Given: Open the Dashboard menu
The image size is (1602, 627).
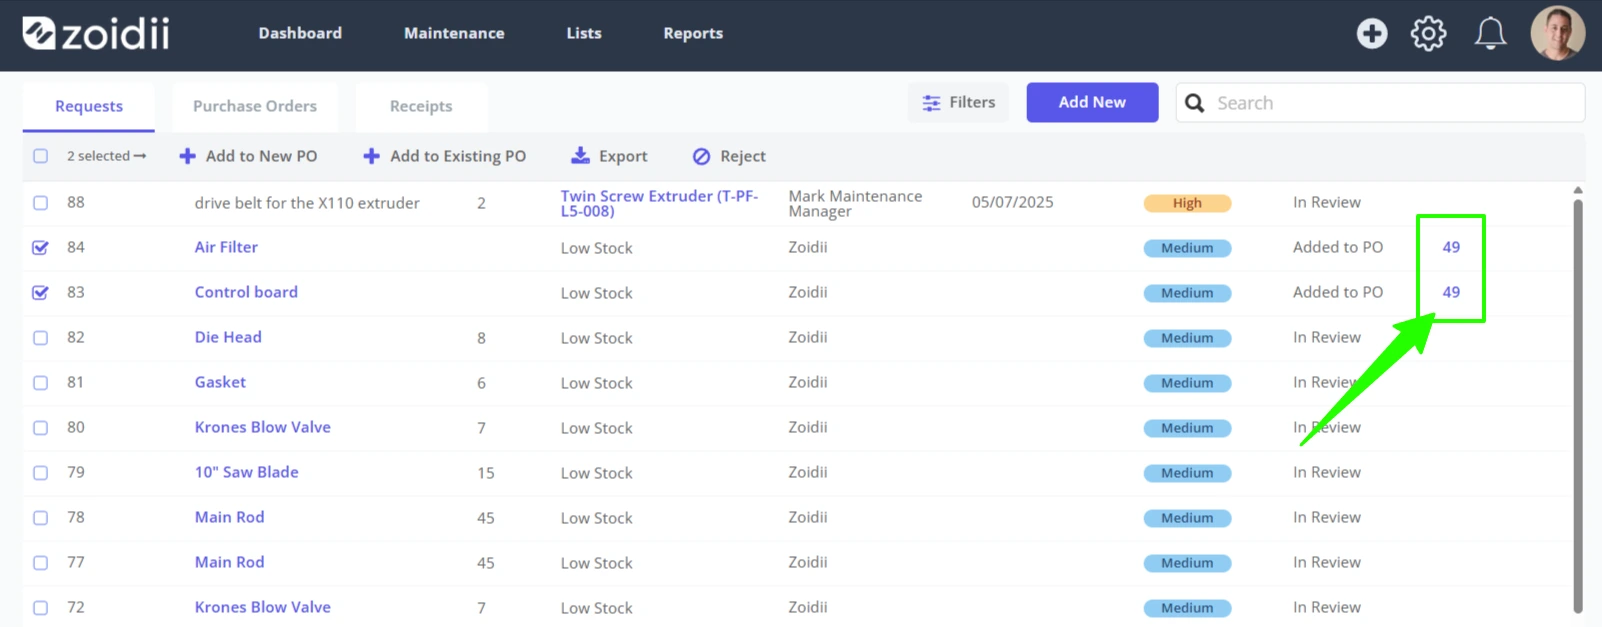Looking at the screenshot, I should click(300, 33).
